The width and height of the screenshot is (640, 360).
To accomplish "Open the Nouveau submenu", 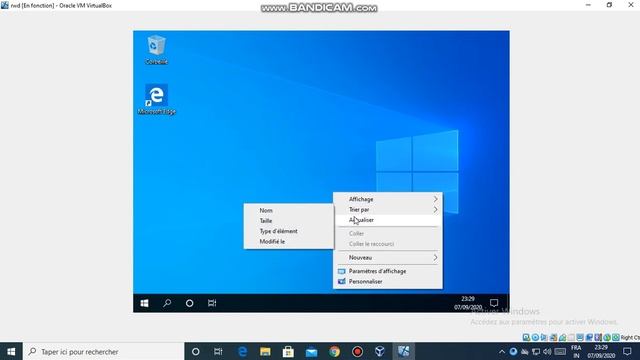I will 388,258.
